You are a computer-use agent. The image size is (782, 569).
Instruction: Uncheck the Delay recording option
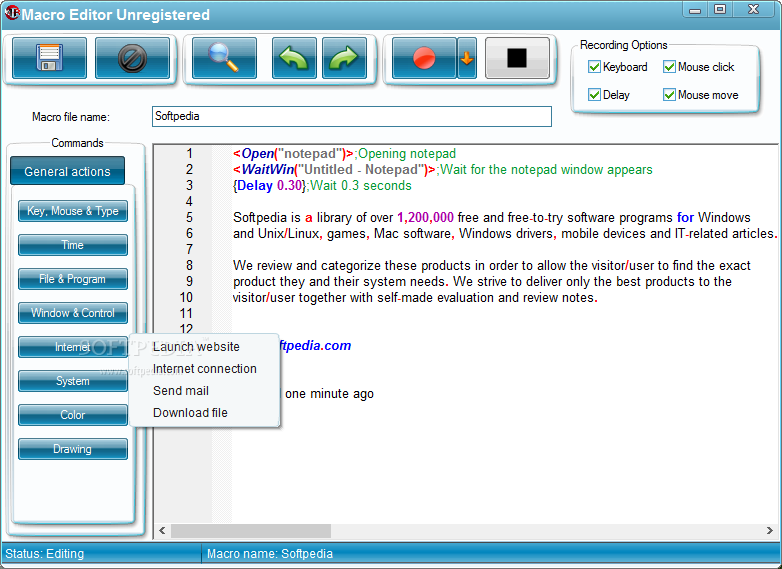point(594,95)
